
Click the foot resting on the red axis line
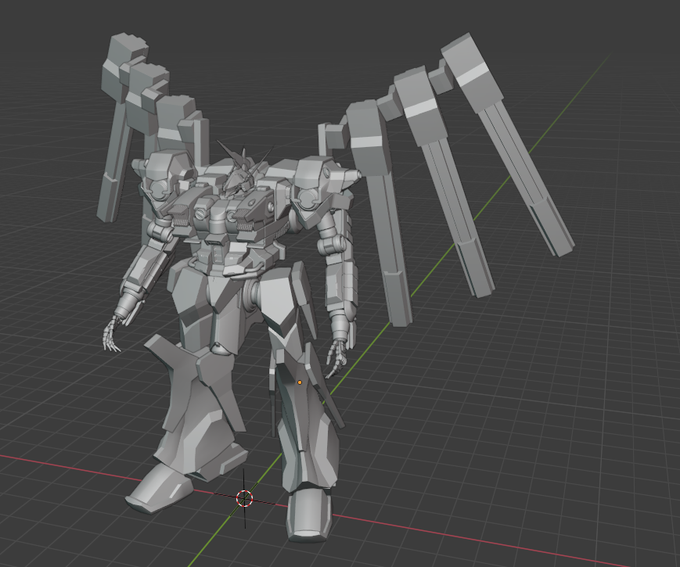[x=308, y=515]
